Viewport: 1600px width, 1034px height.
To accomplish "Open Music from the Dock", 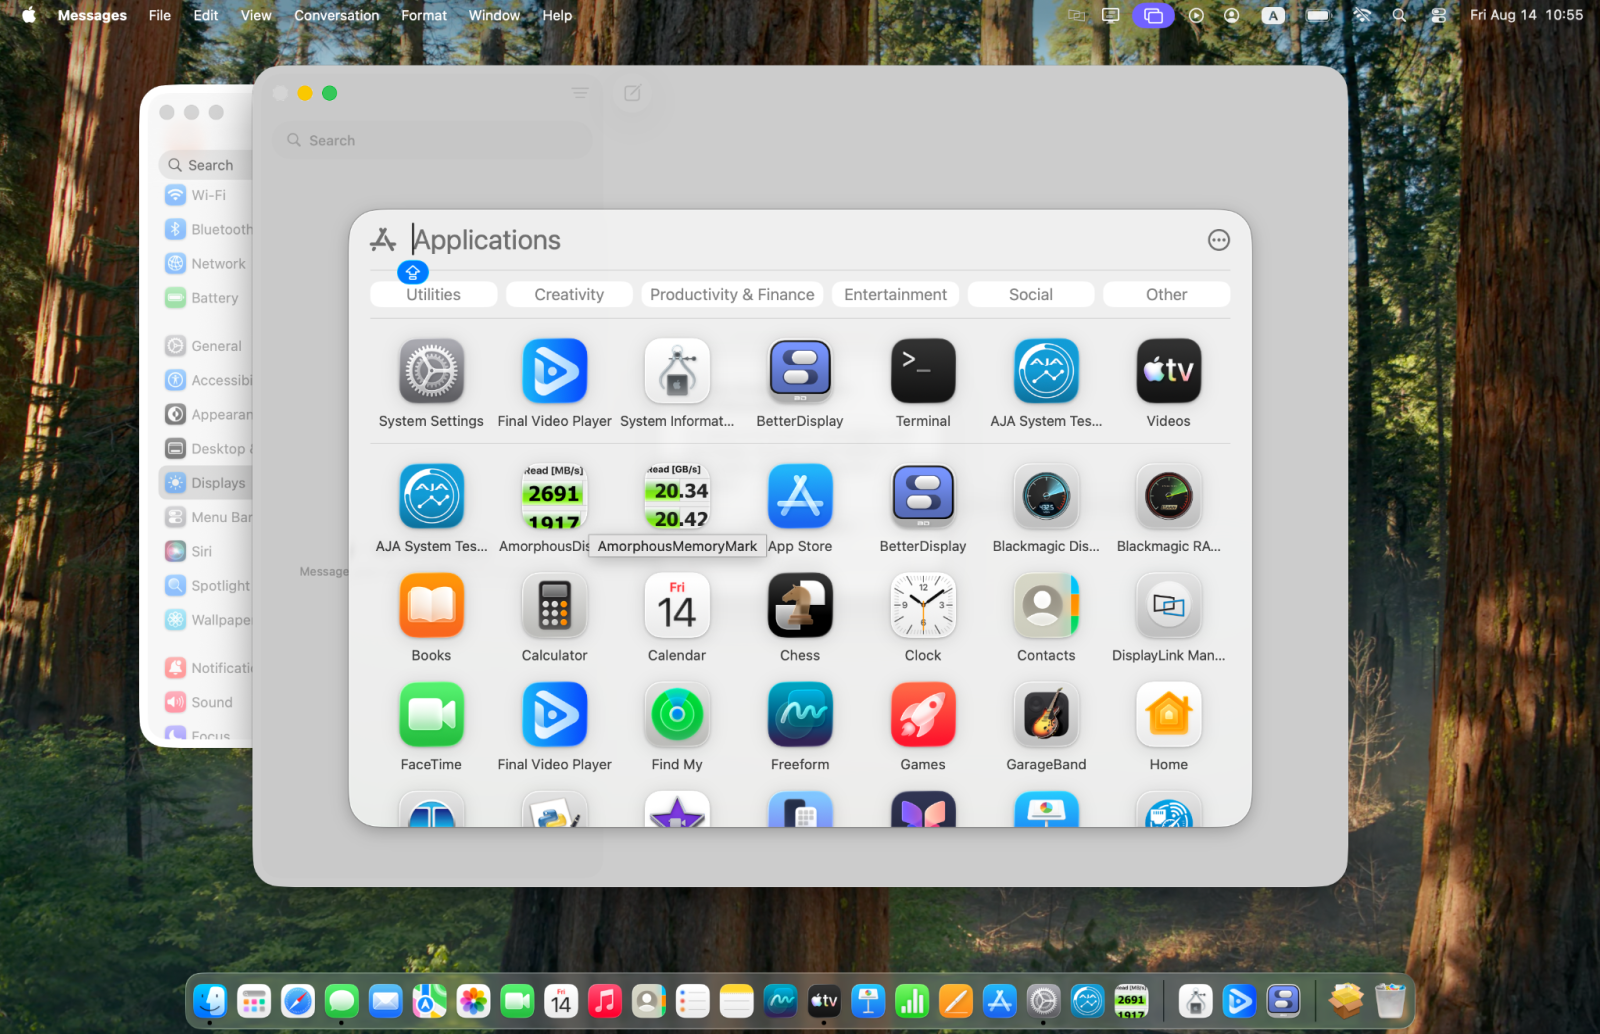I will point(605,1000).
